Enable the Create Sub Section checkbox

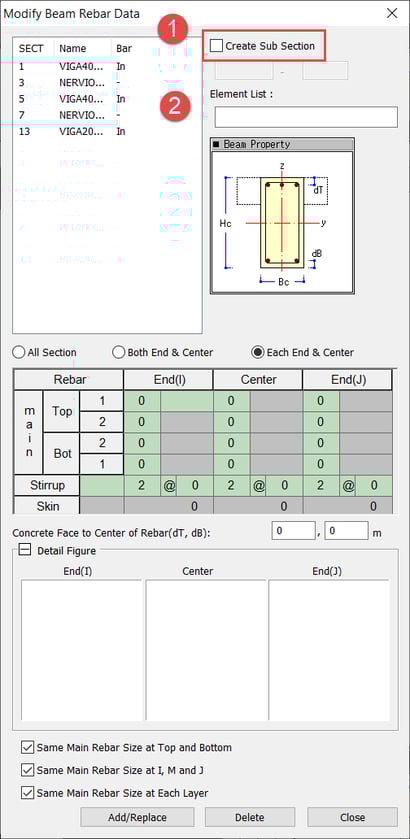216,46
